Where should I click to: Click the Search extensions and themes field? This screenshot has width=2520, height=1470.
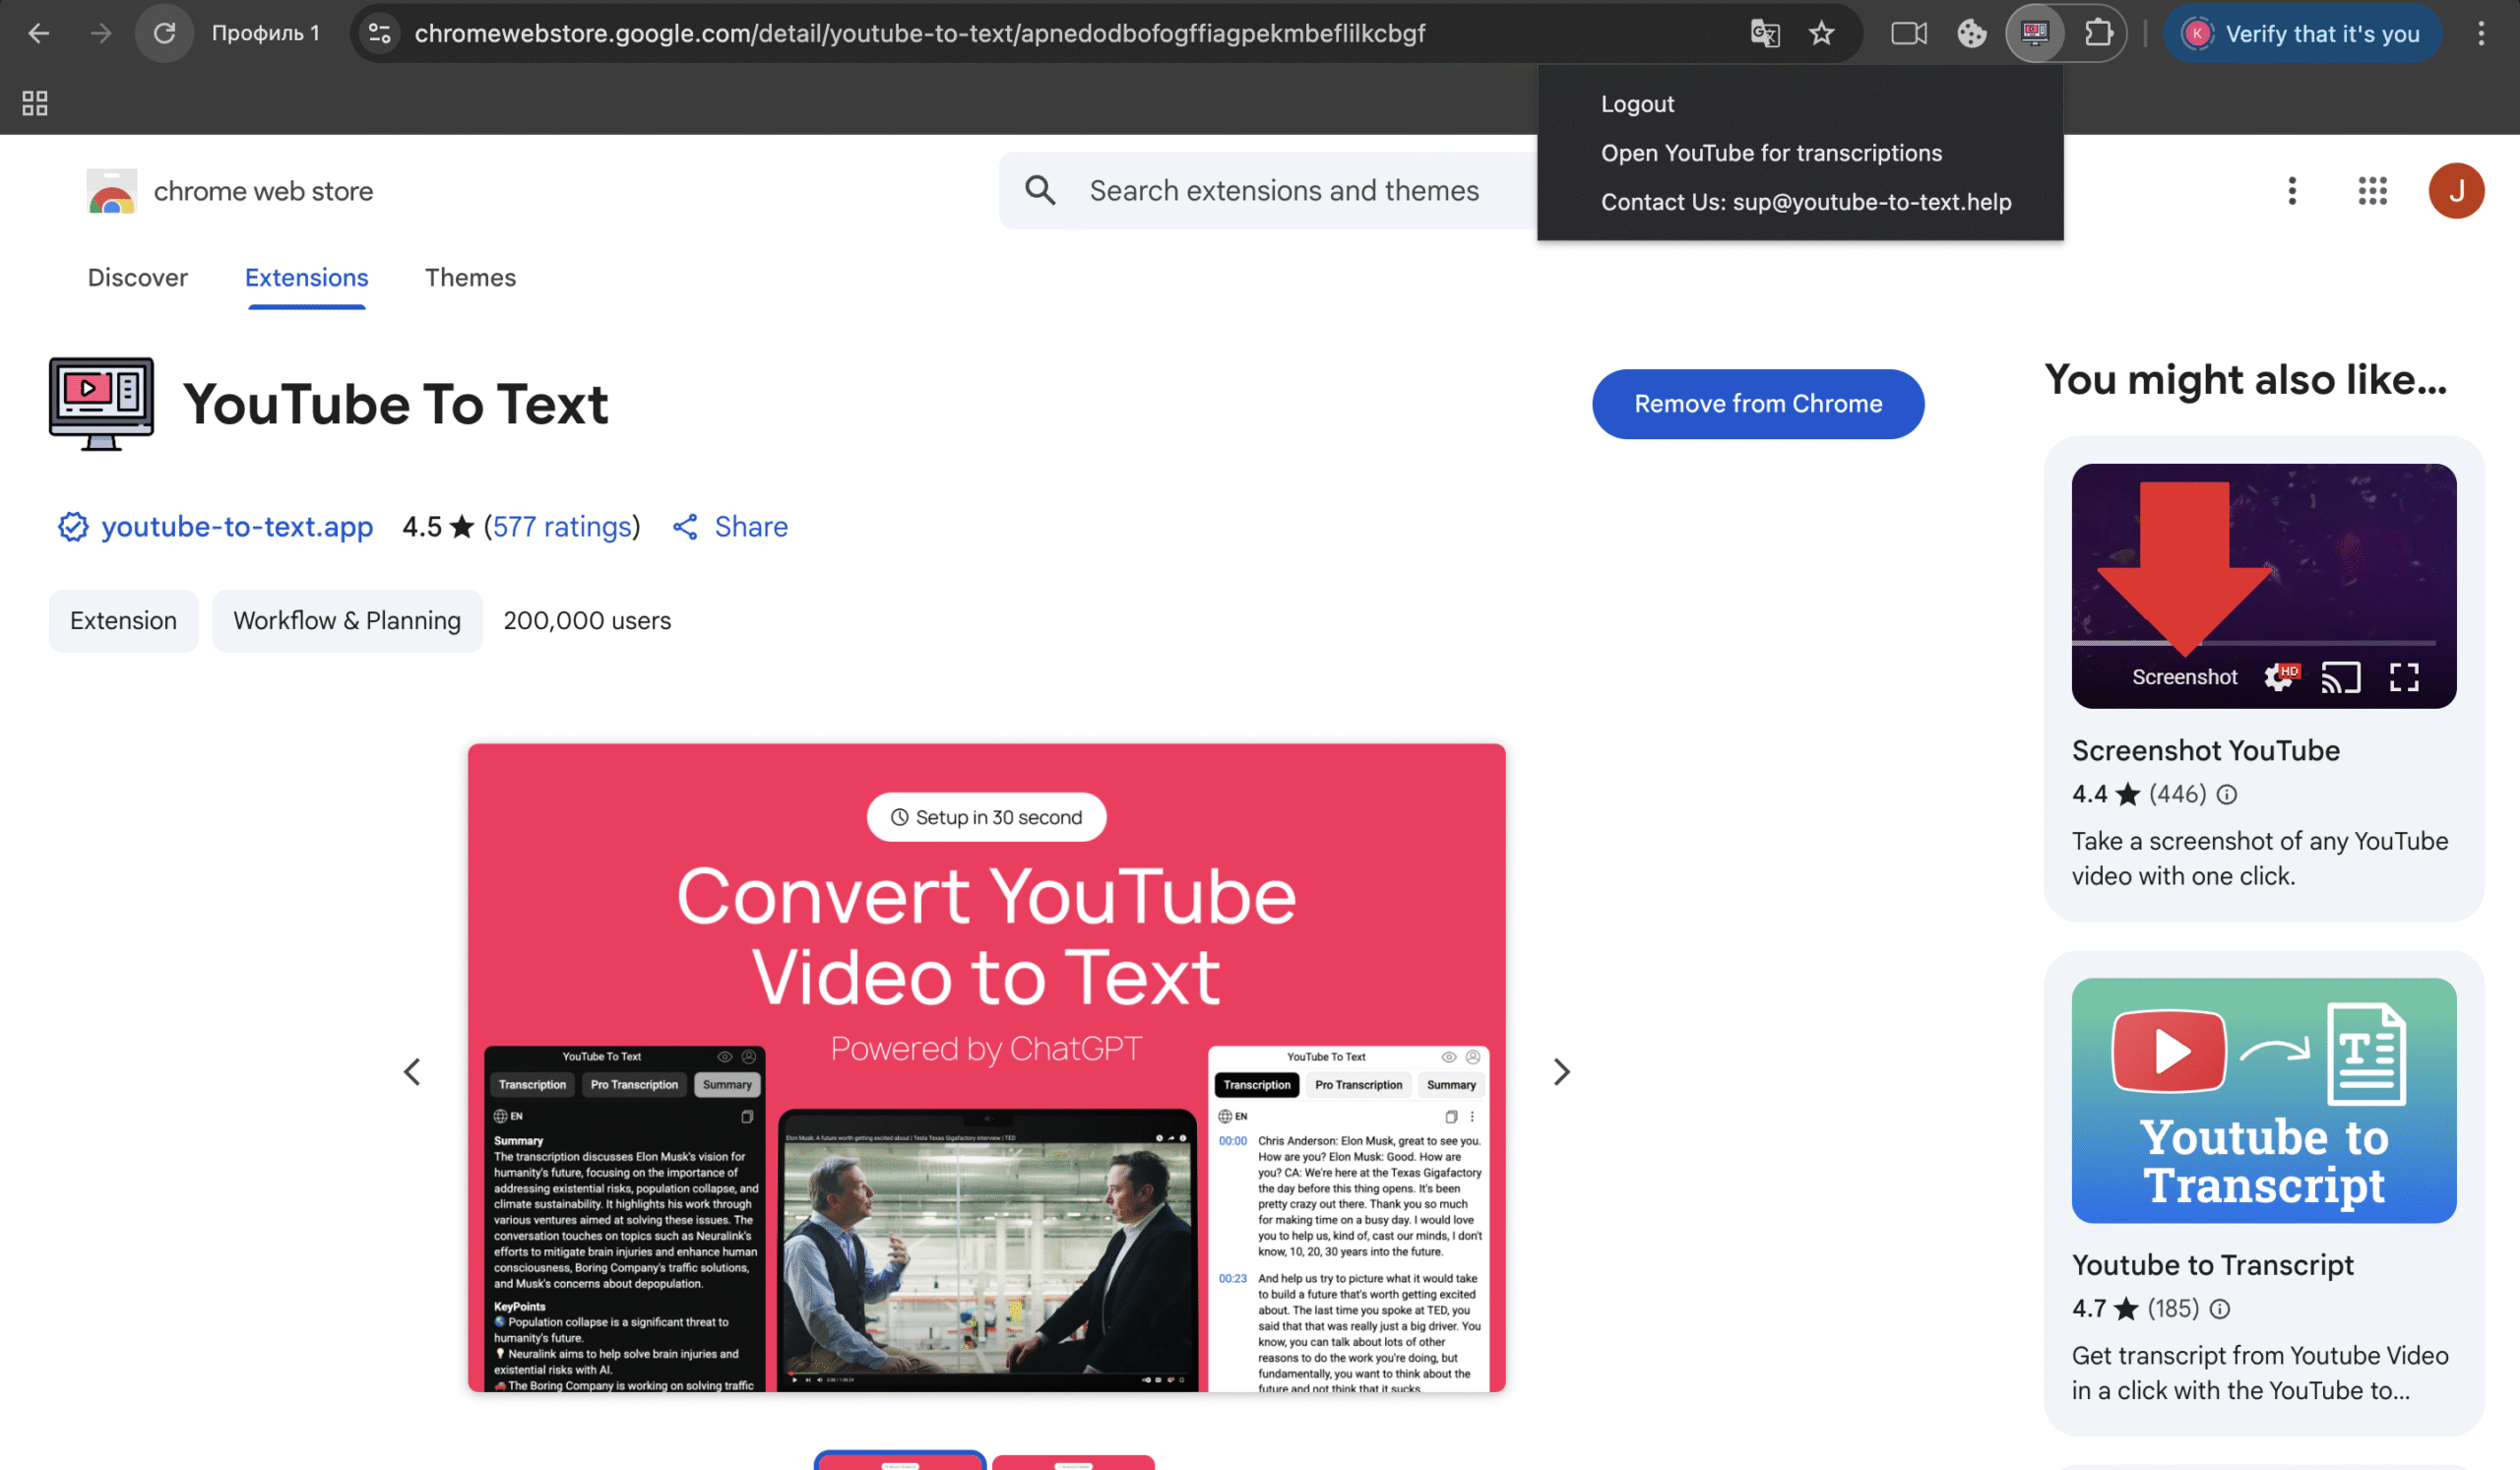tap(1283, 190)
